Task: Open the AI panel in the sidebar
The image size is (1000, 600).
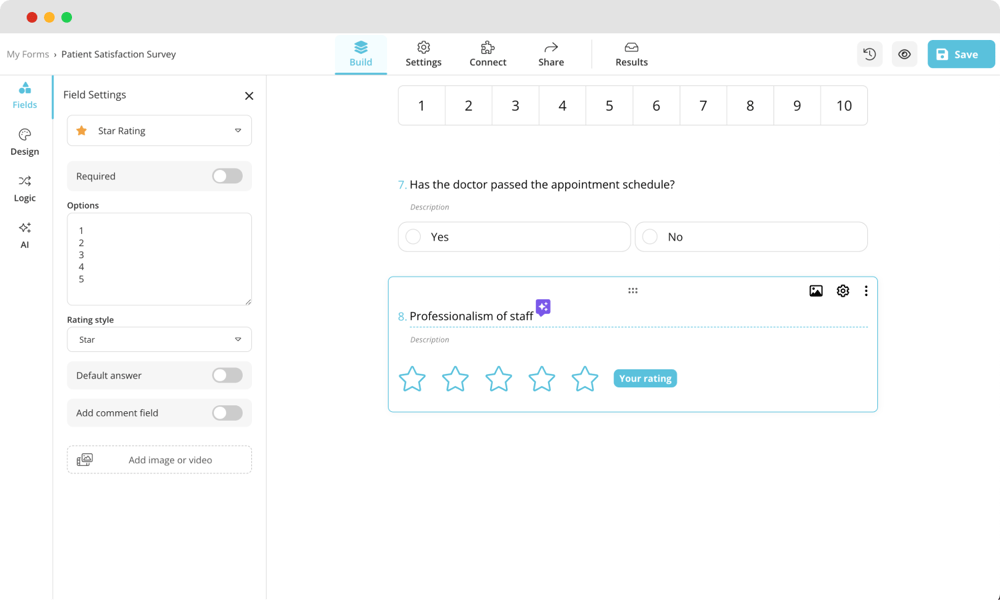Action: coord(24,234)
